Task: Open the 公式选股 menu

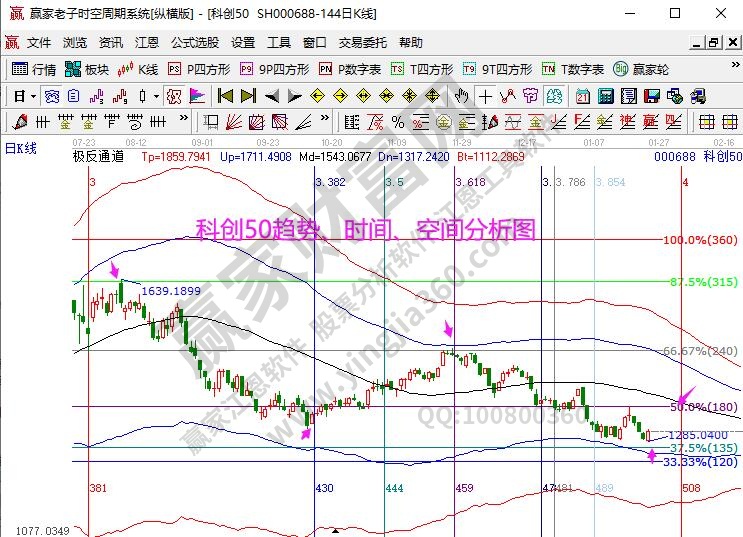Action: click(x=196, y=43)
